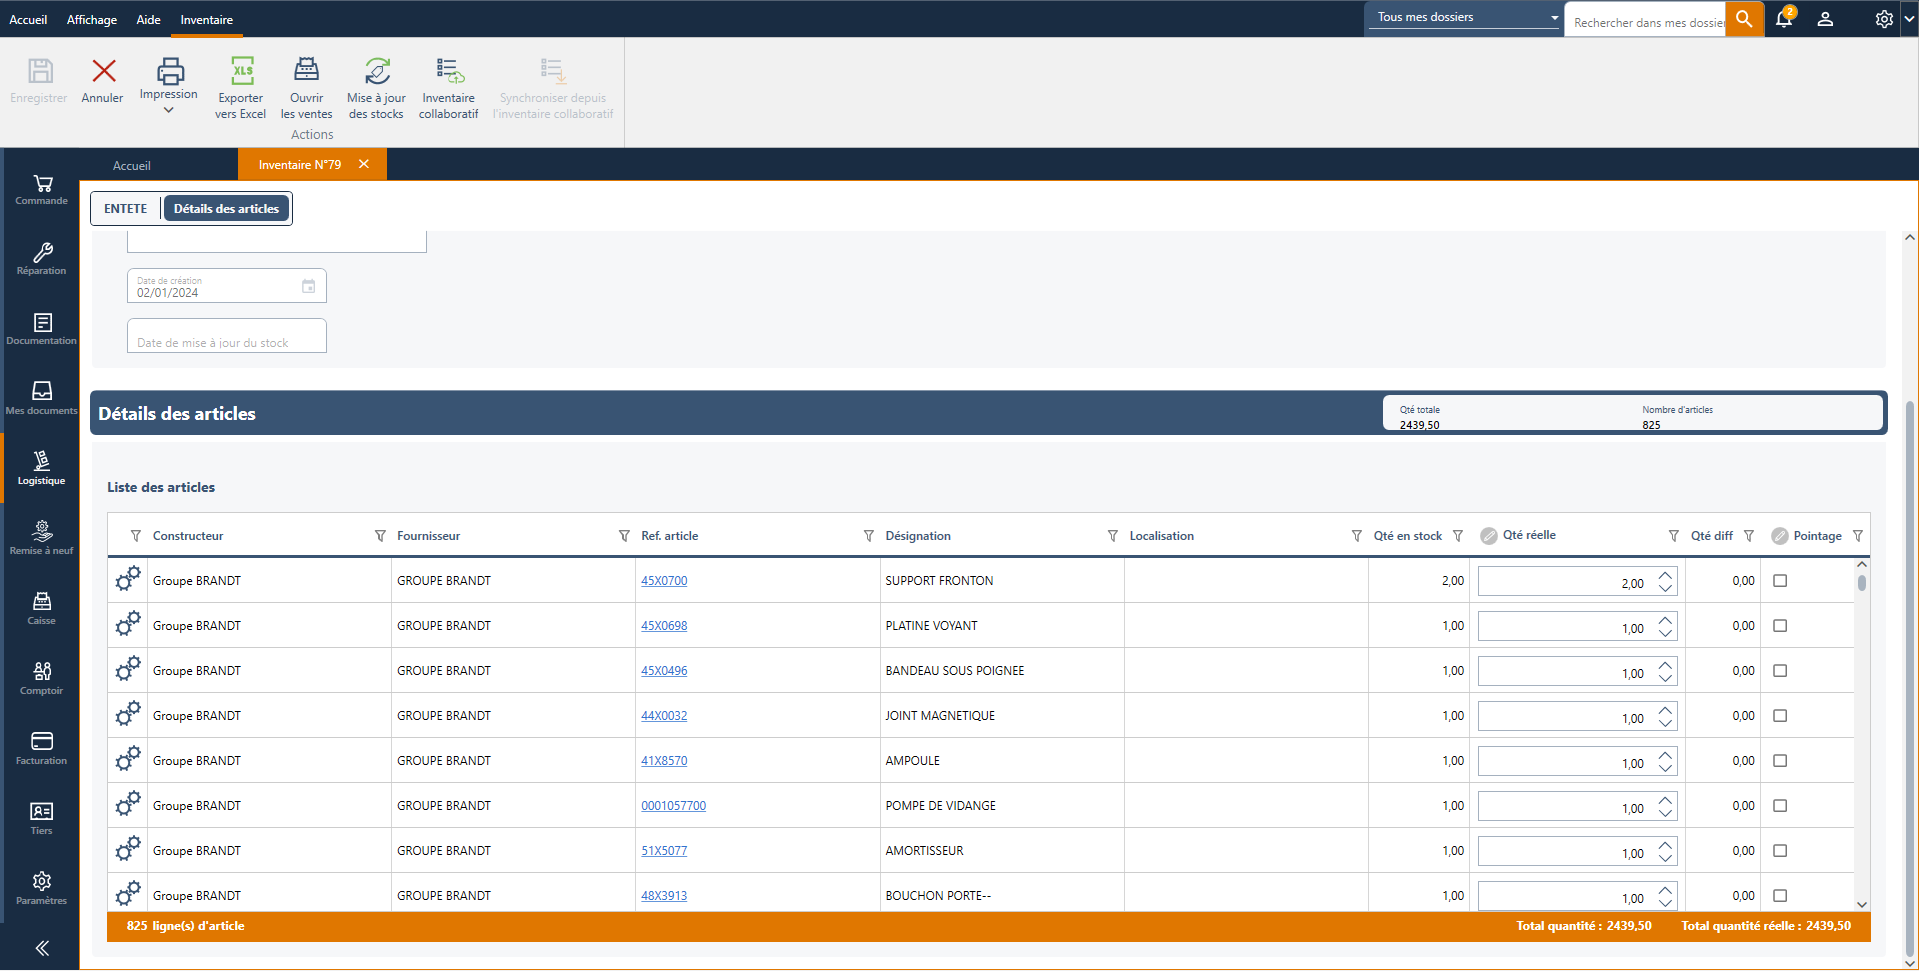Image resolution: width=1919 pixels, height=971 pixels.
Task: Open Tiers in the sidebar
Action: coord(42,819)
